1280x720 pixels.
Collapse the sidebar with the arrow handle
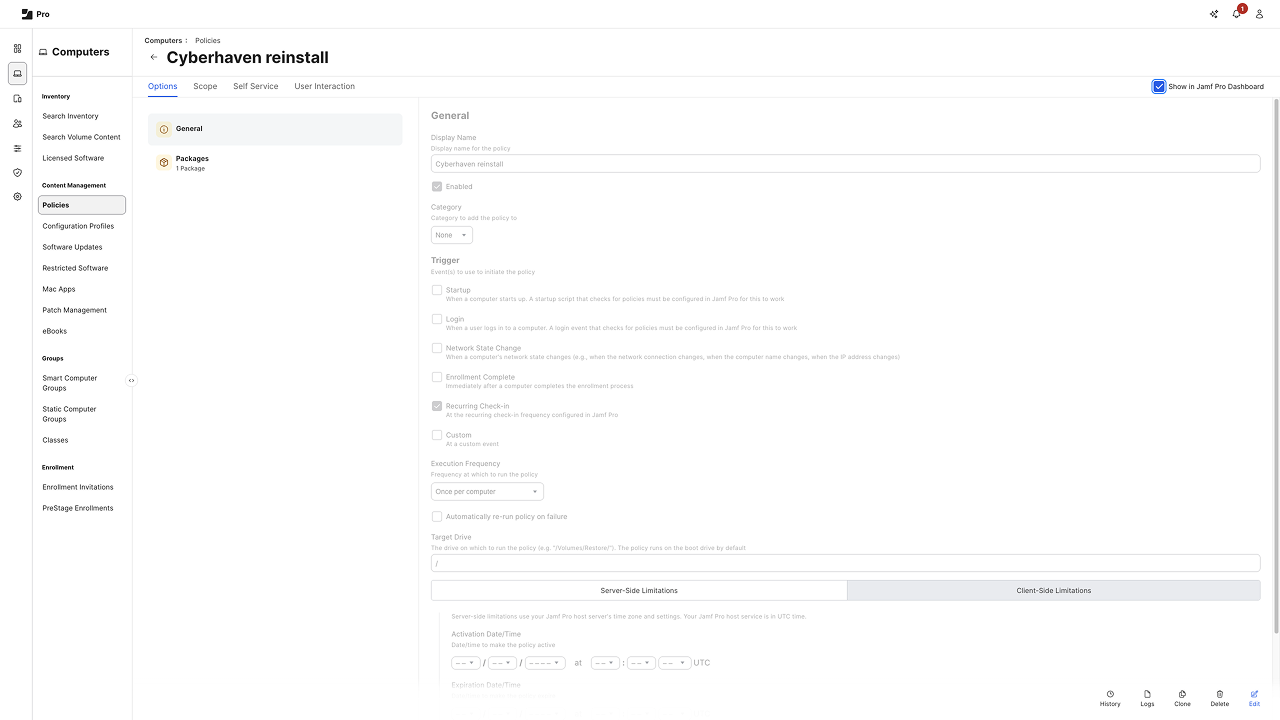(131, 380)
